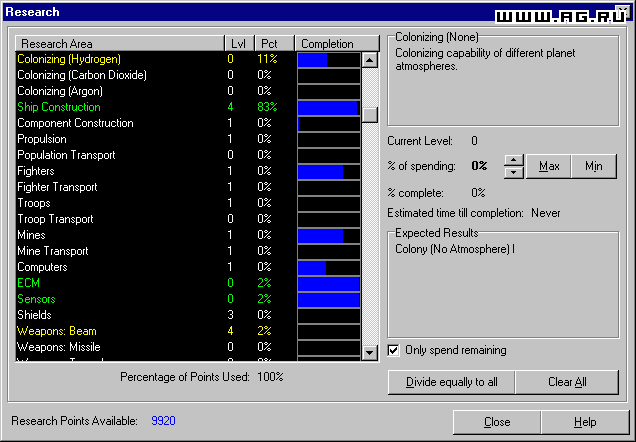Click Estimated time till completion Never
The height and width of the screenshot is (442, 636).
[x=546, y=213]
